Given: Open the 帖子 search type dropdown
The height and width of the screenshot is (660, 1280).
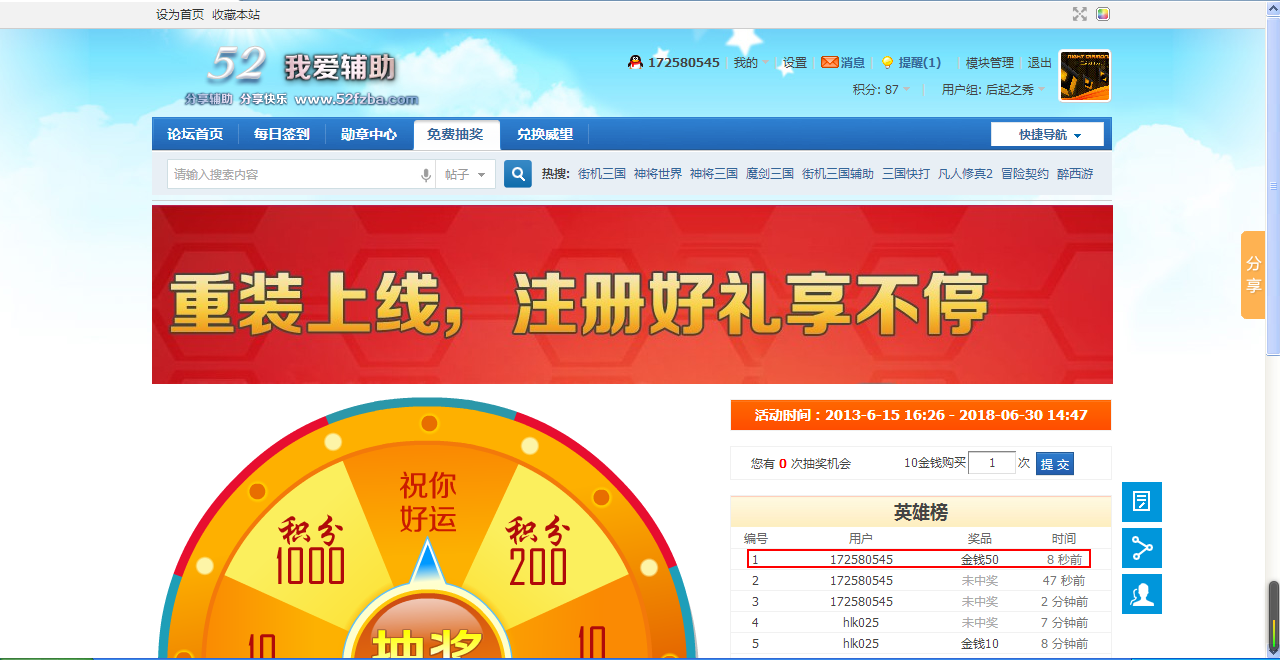Looking at the screenshot, I should coord(465,174).
